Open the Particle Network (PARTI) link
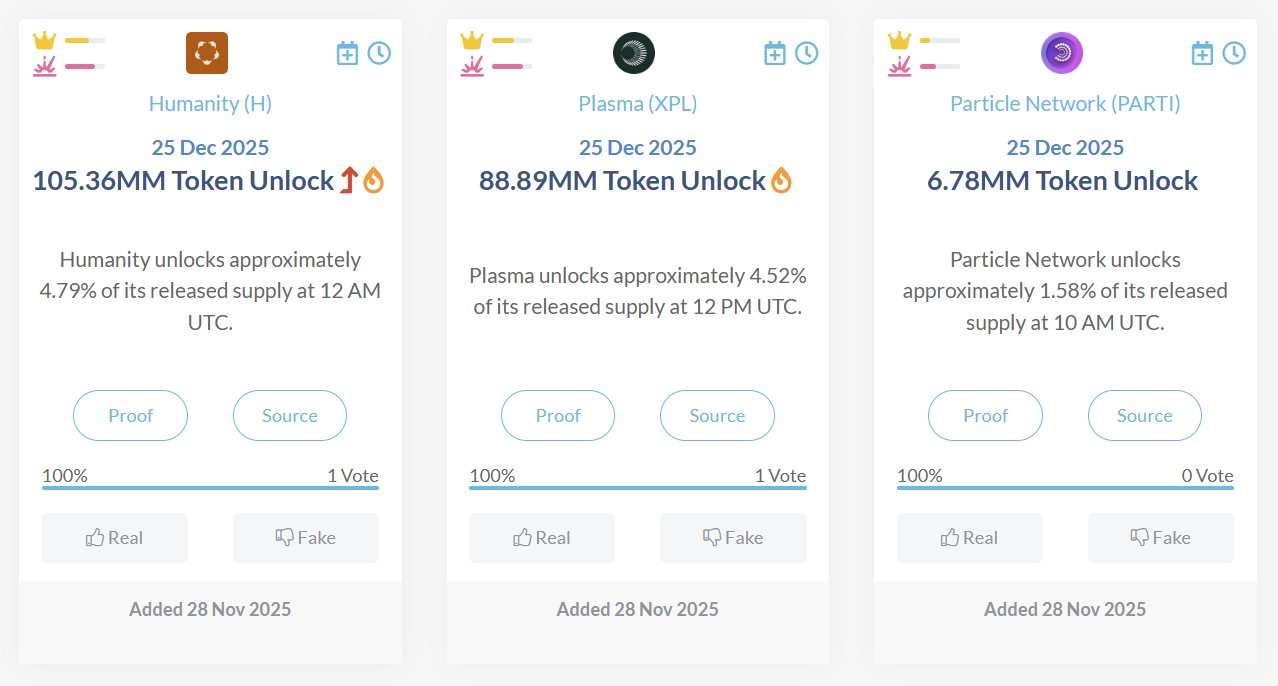The image size is (1278, 686). point(1065,103)
